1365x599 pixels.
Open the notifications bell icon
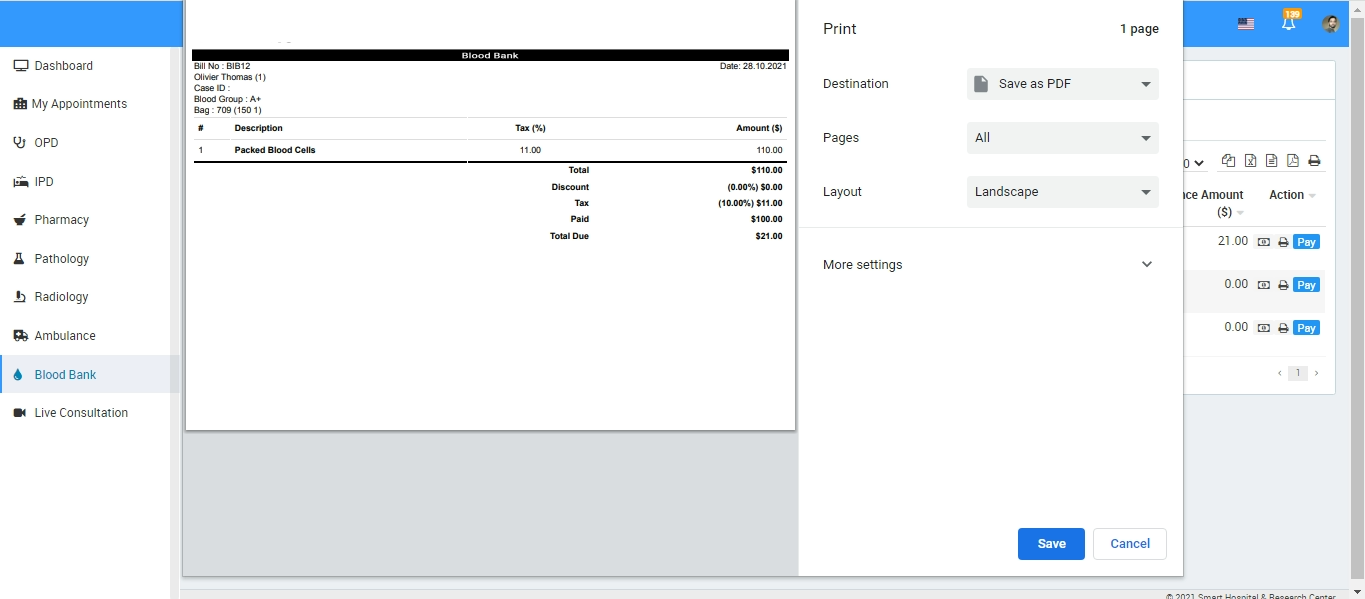1288,23
